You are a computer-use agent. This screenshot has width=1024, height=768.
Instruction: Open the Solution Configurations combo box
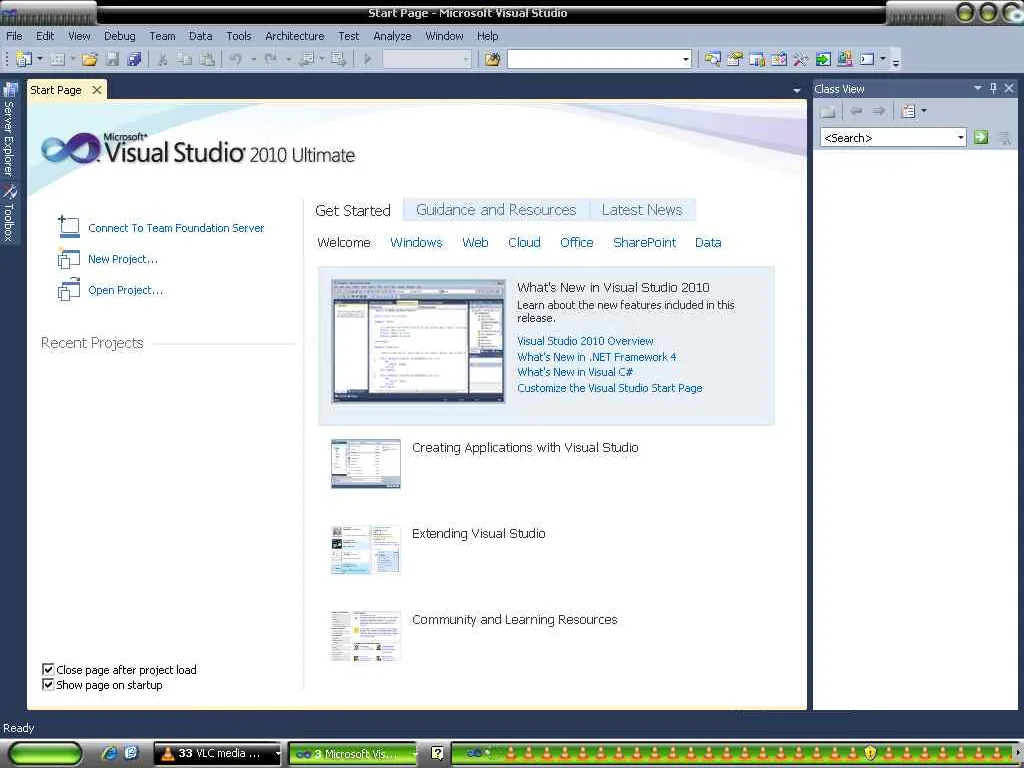[426, 59]
